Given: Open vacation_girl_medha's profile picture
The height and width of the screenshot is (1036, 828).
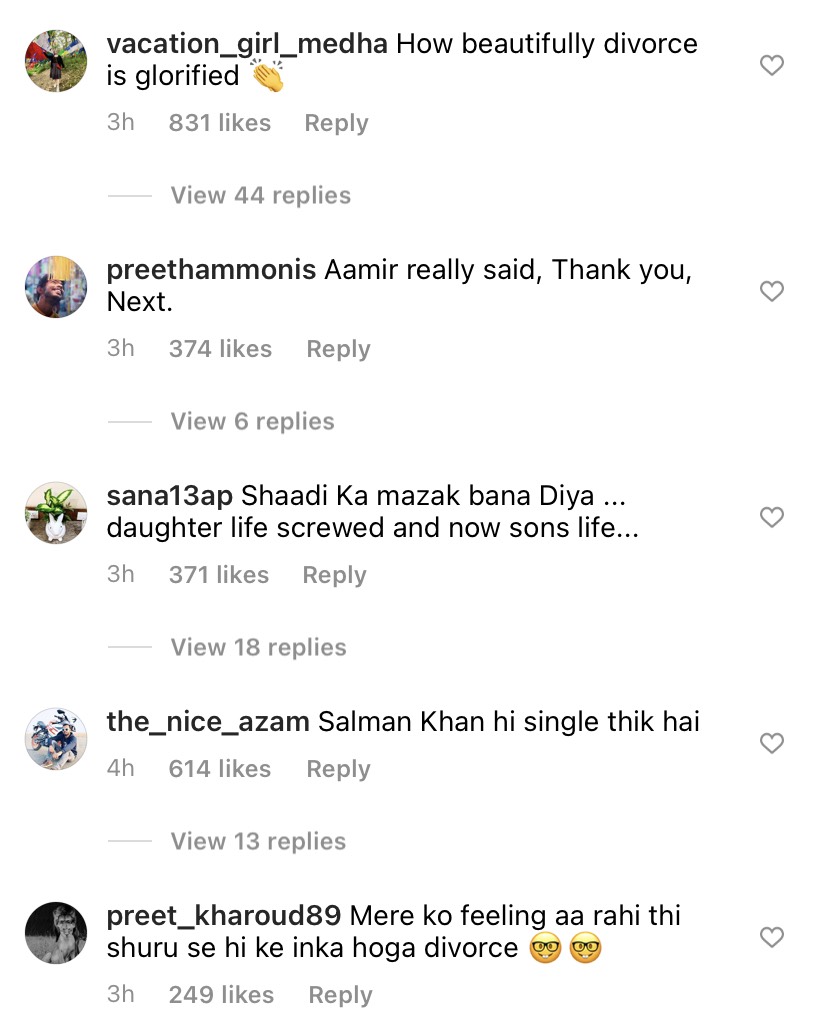Looking at the screenshot, I should (x=55, y=61).
